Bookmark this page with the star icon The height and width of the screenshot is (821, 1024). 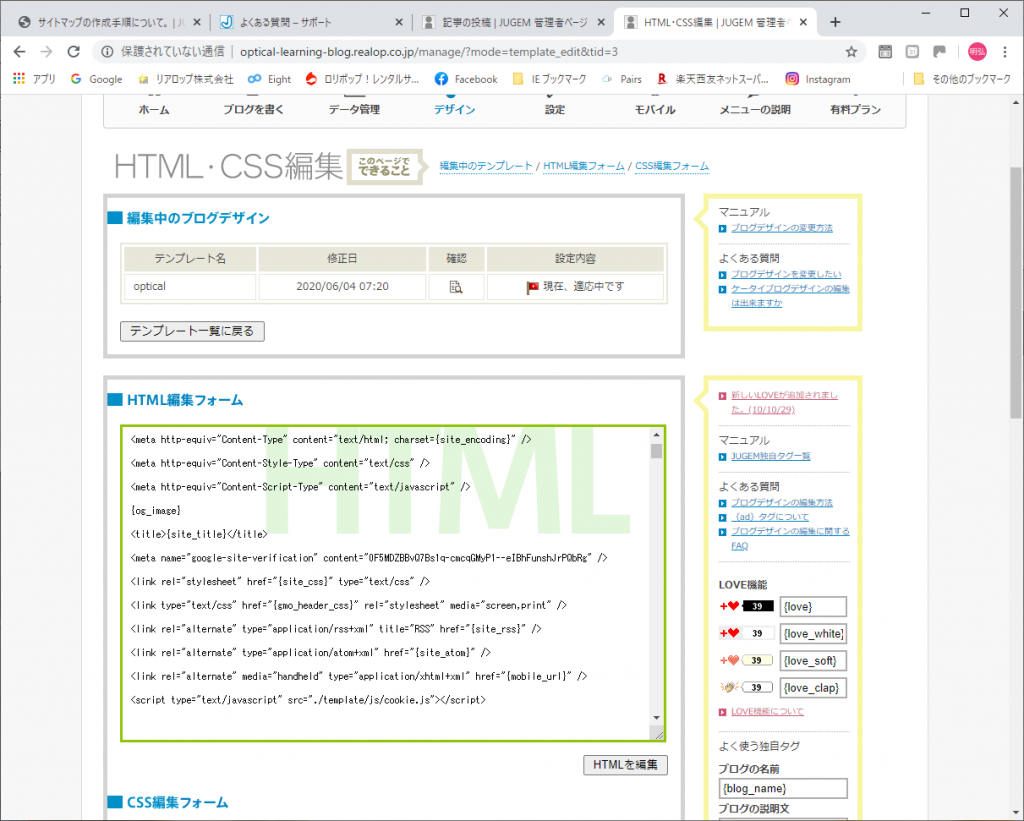[851, 52]
